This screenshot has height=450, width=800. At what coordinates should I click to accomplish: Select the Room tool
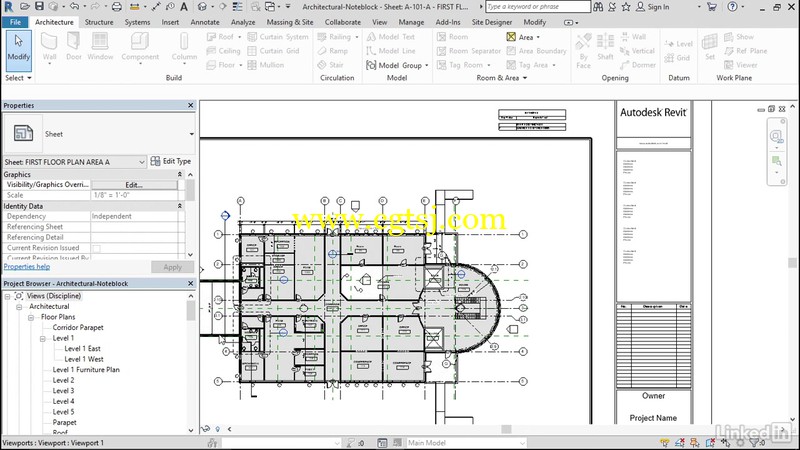pos(453,37)
